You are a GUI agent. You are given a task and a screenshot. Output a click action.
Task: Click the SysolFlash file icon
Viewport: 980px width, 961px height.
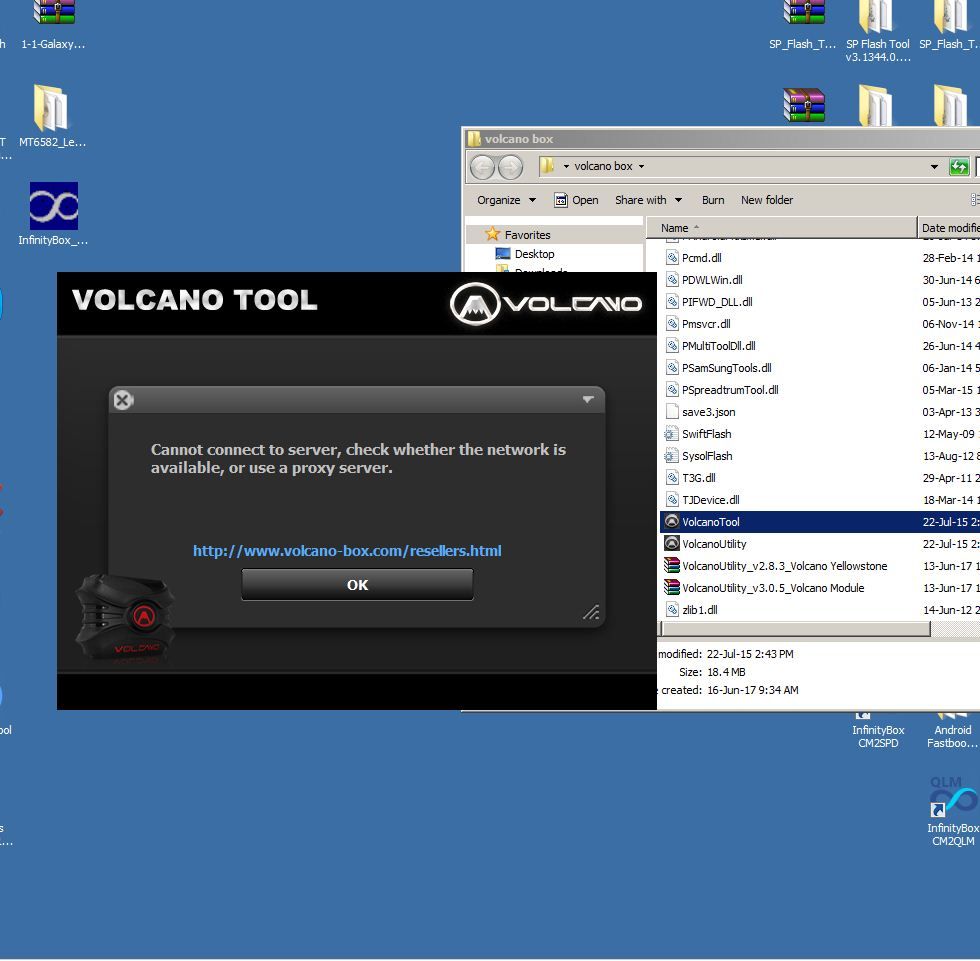point(672,456)
